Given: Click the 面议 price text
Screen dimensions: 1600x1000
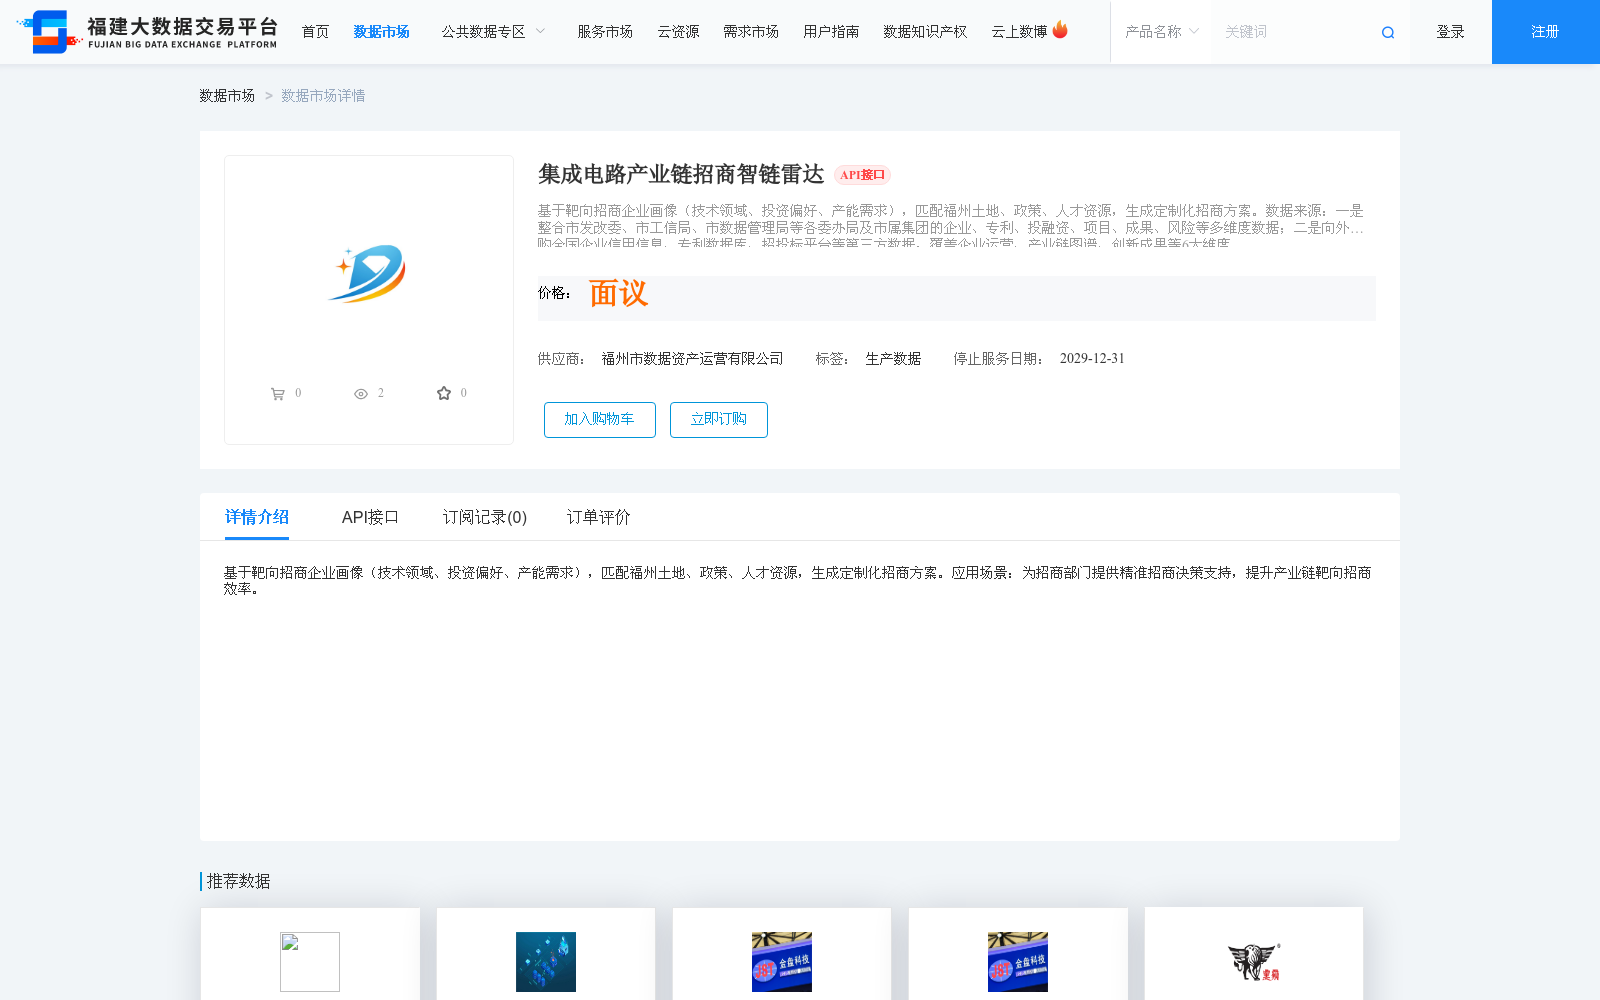Looking at the screenshot, I should click(618, 294).
